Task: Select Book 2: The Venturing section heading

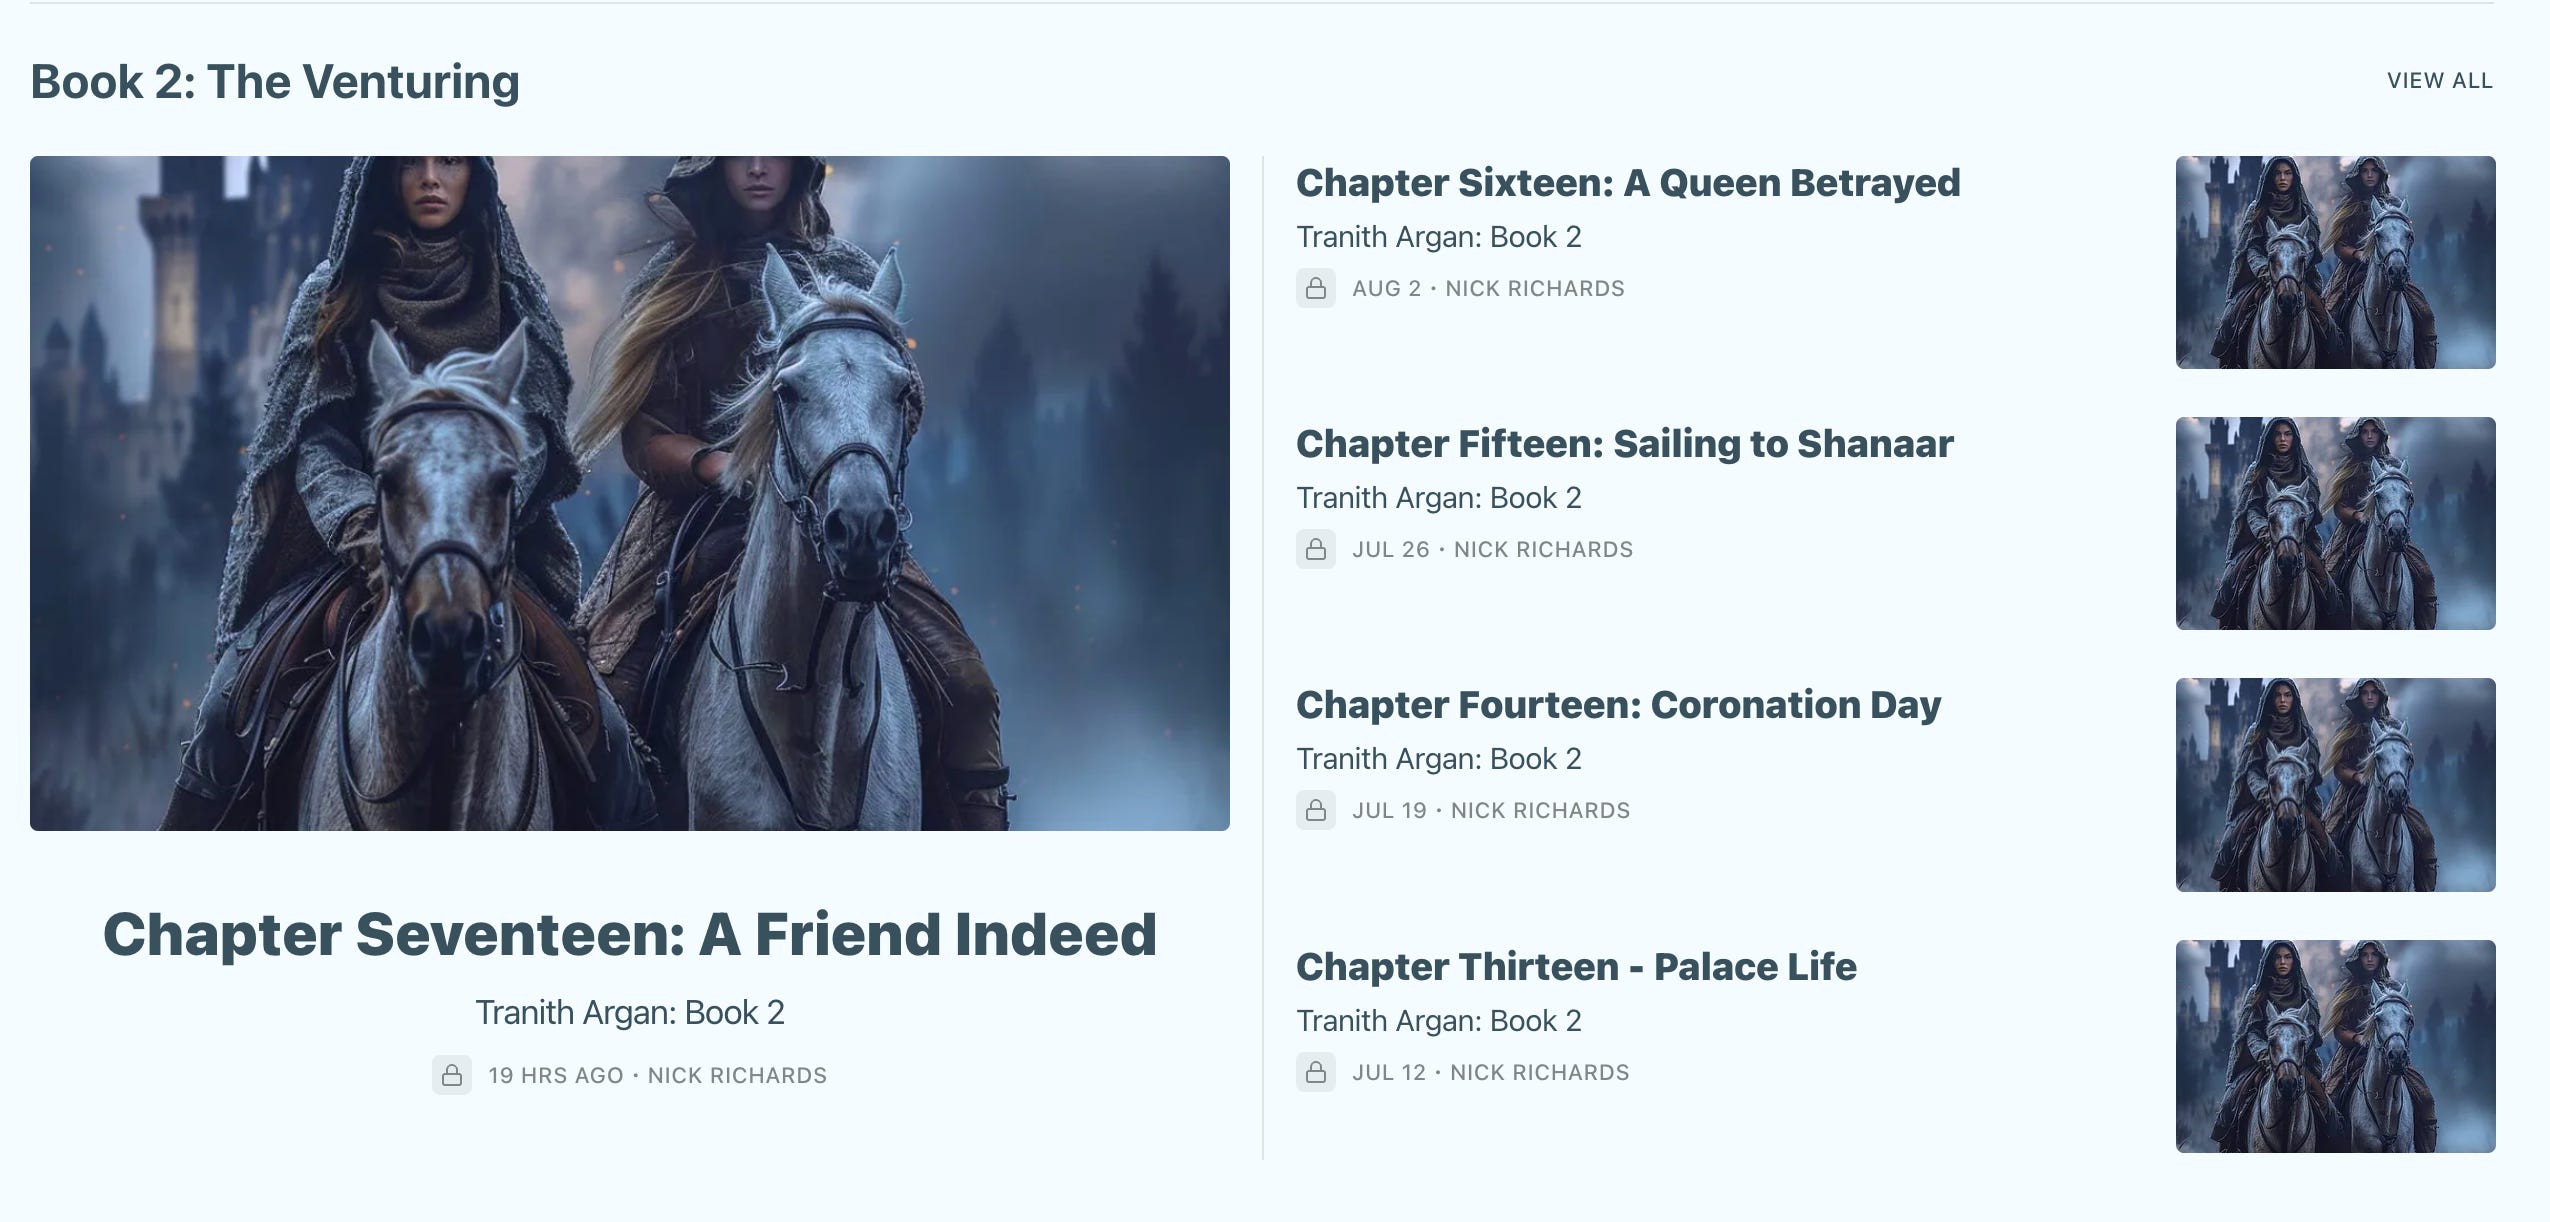Action: tap(275, 82)
